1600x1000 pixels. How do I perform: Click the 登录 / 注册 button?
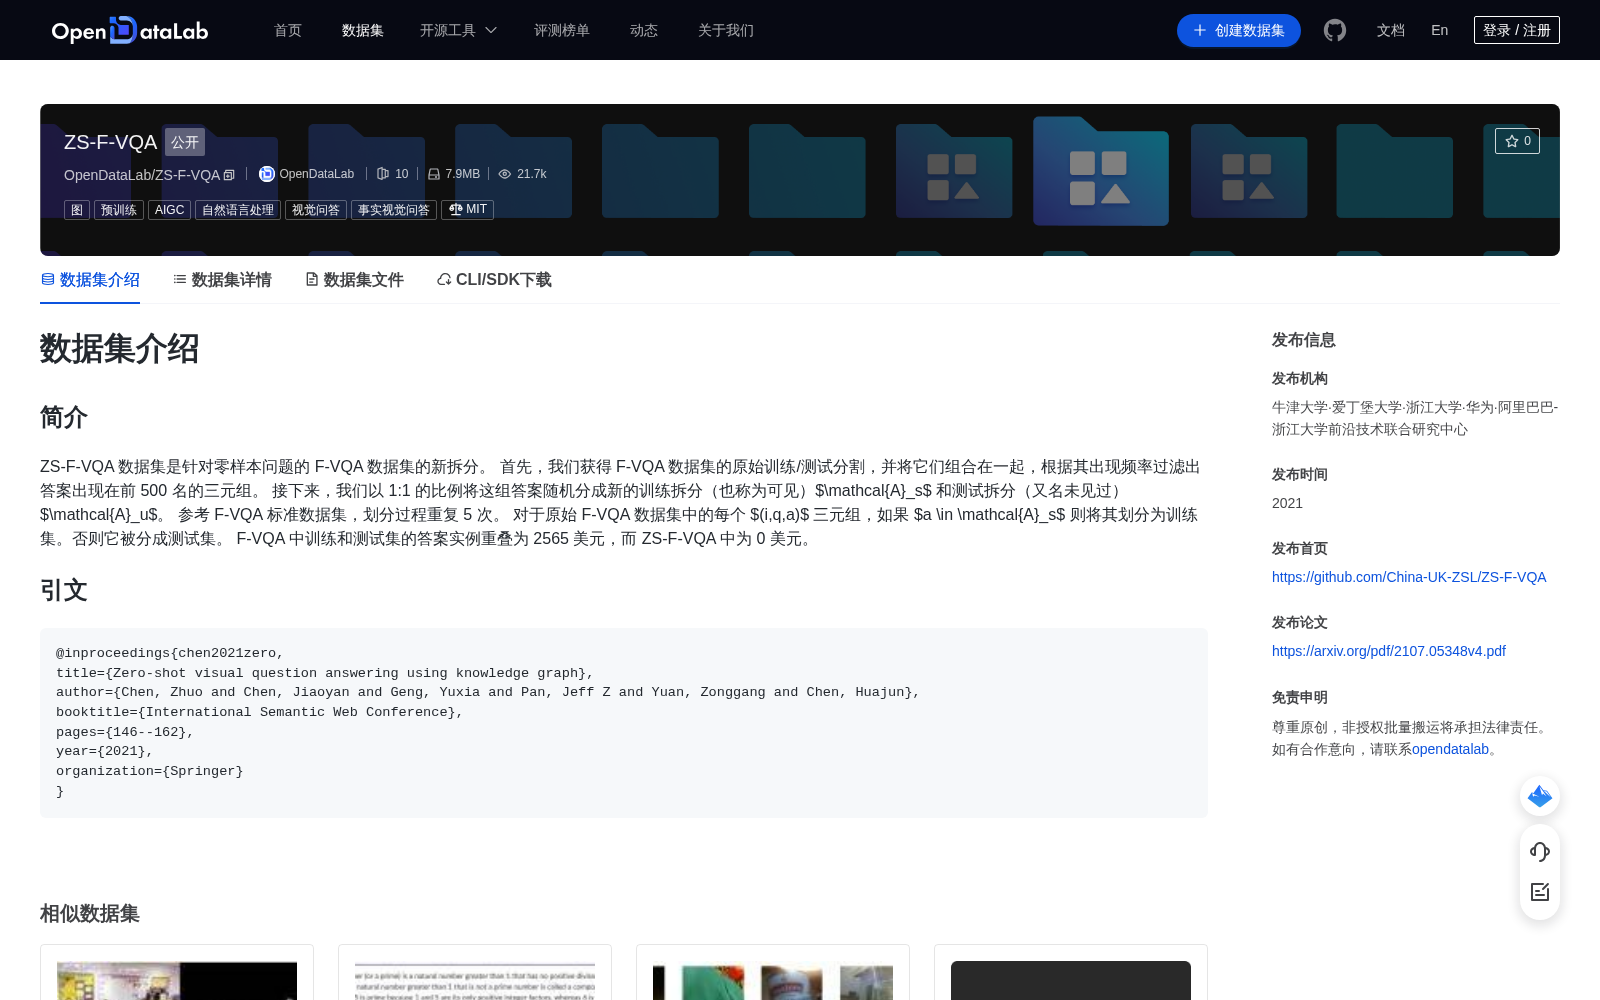pos(1517,30)
